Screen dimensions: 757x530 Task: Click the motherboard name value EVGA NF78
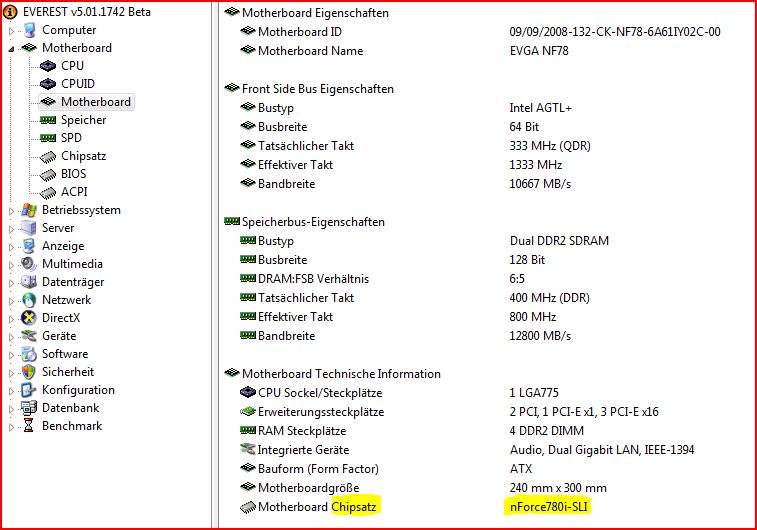click(x=539, y=51)
